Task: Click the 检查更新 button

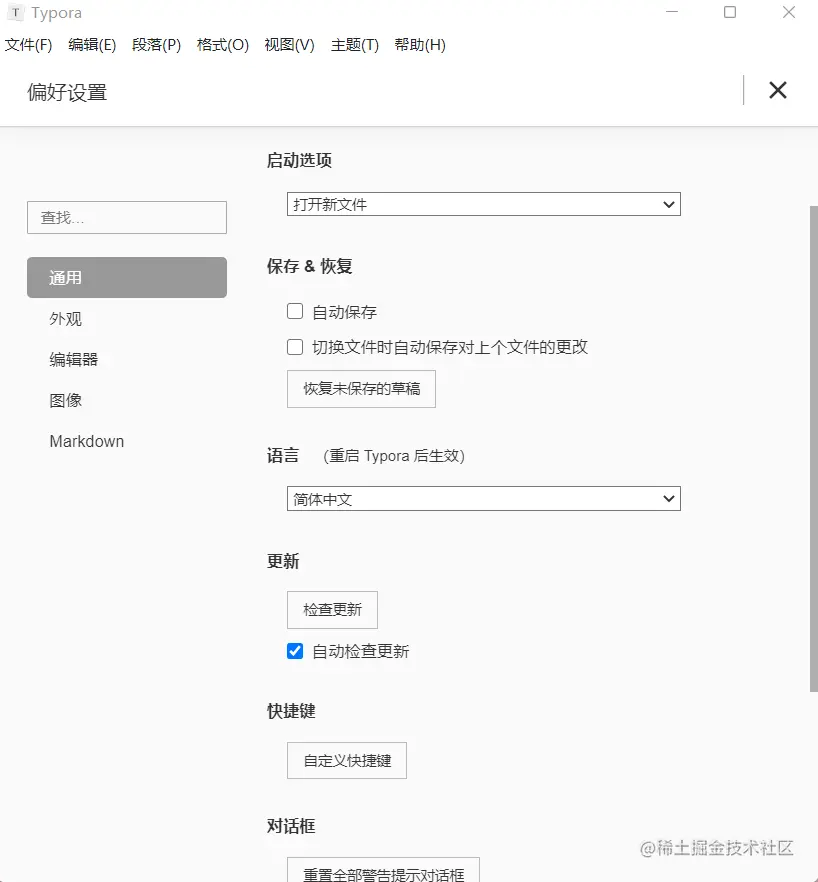Action: point(332,610)
